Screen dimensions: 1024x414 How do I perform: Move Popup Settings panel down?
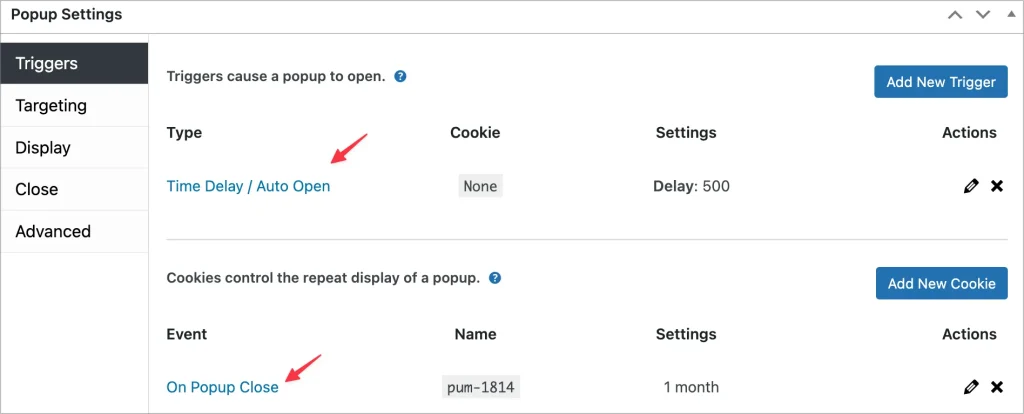[982, 15]
